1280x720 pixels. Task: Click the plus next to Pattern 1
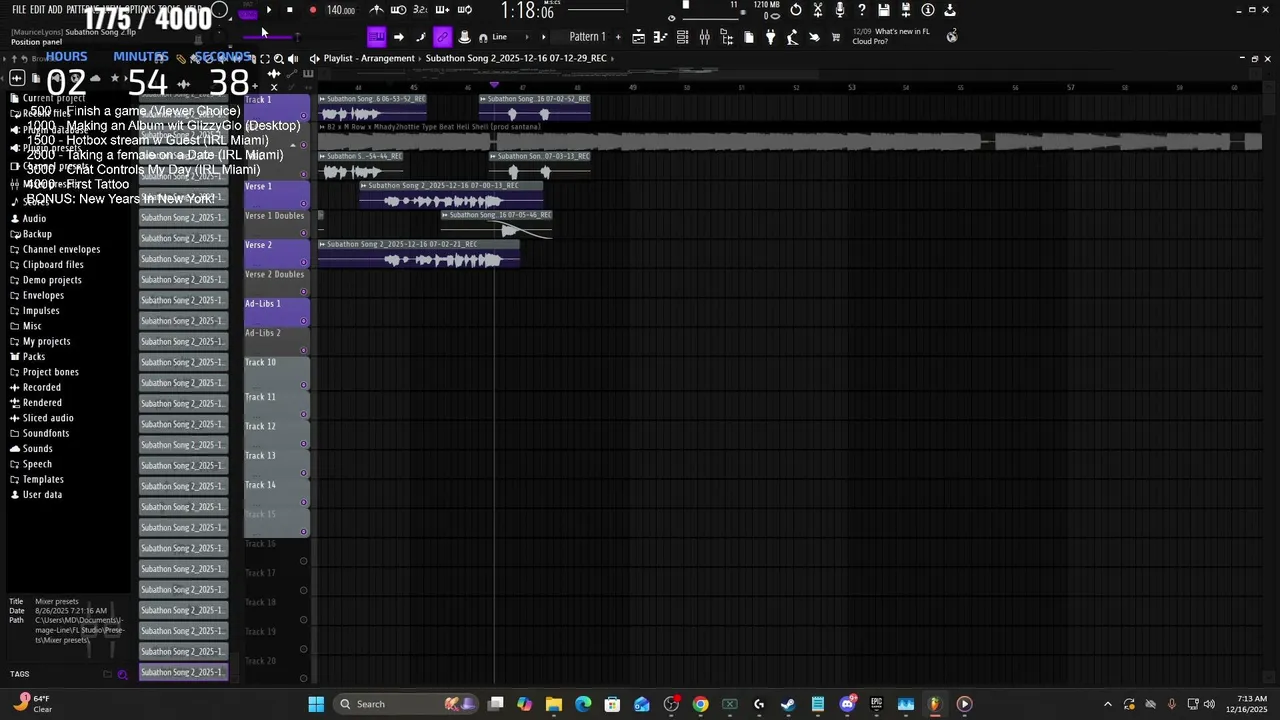[618, 37]
